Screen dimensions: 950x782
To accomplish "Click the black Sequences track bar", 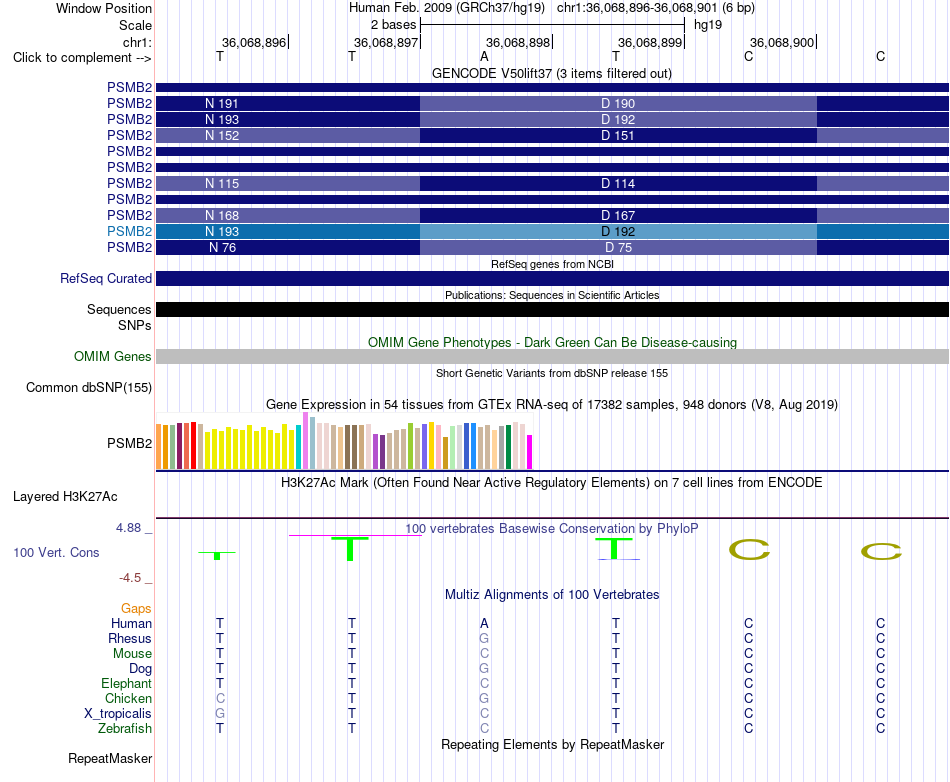I will point(552,310).
